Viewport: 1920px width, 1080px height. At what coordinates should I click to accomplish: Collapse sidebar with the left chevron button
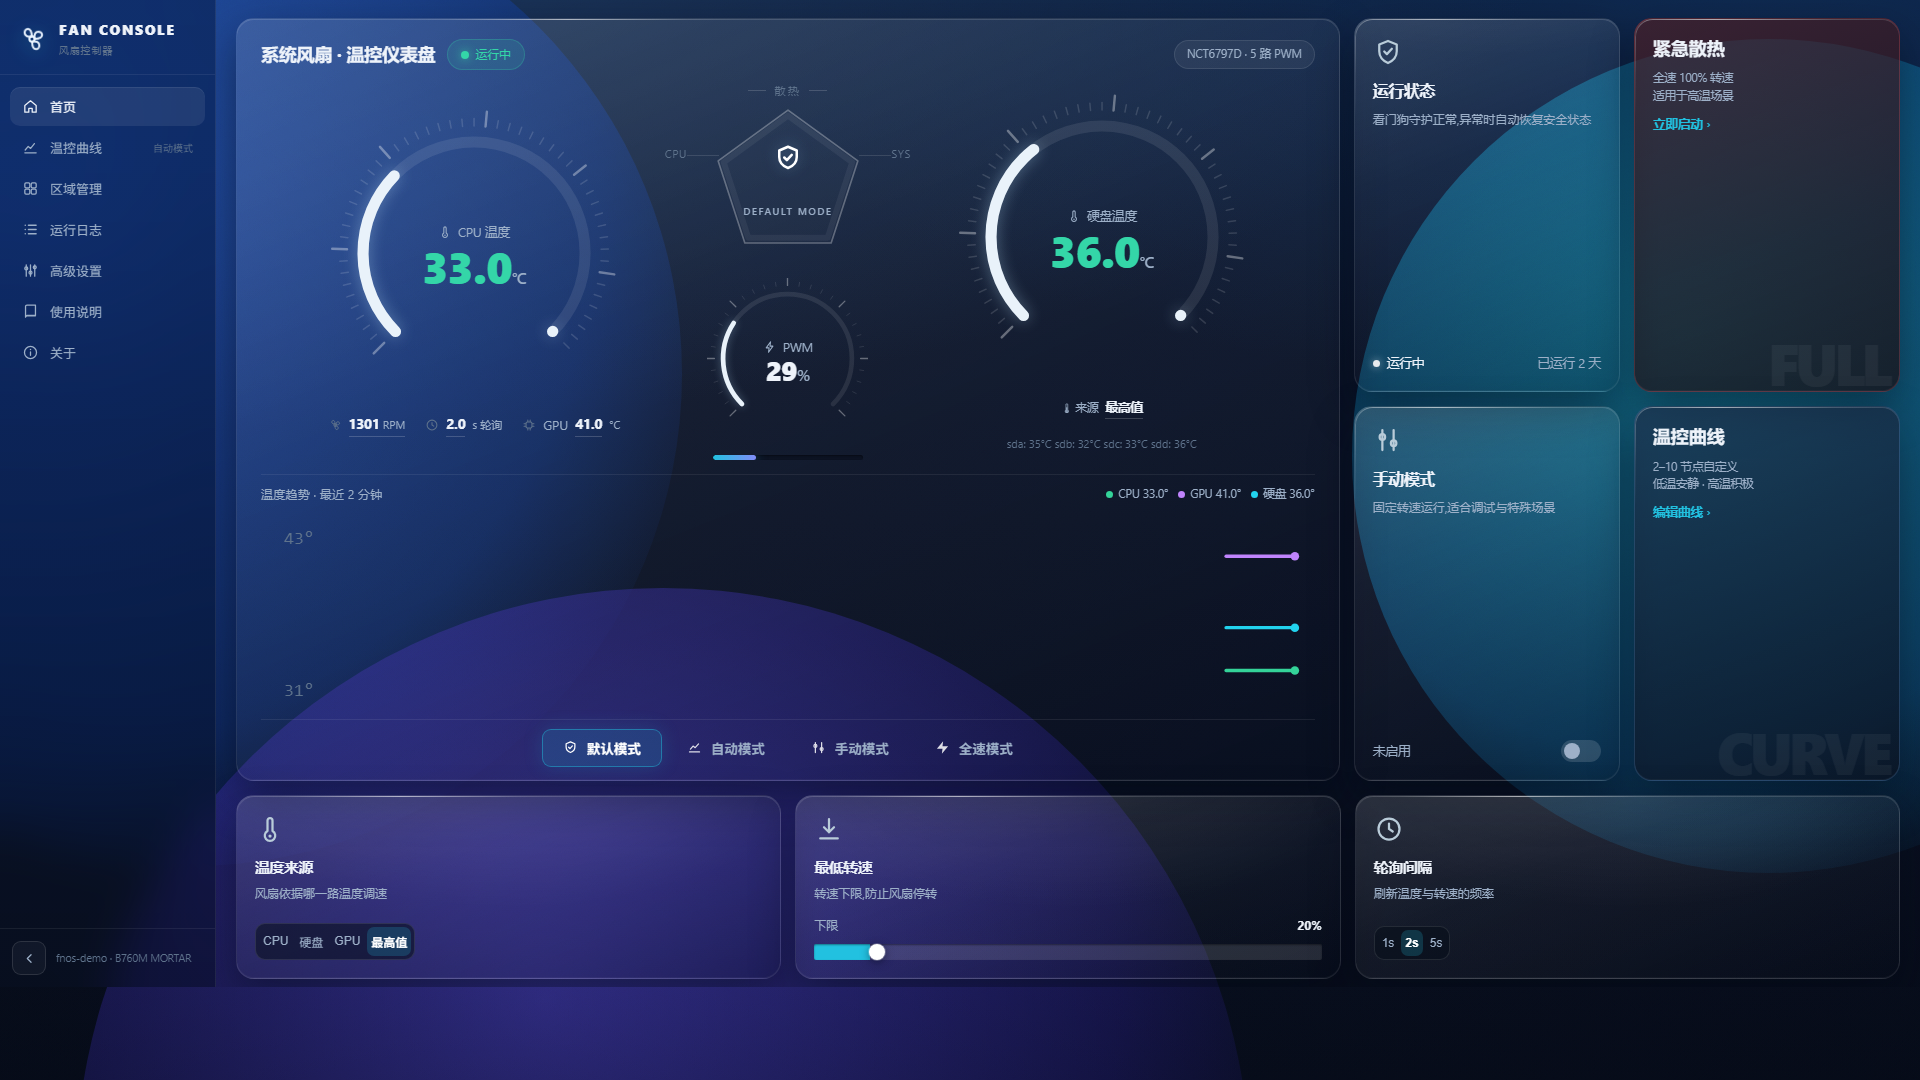29,958
